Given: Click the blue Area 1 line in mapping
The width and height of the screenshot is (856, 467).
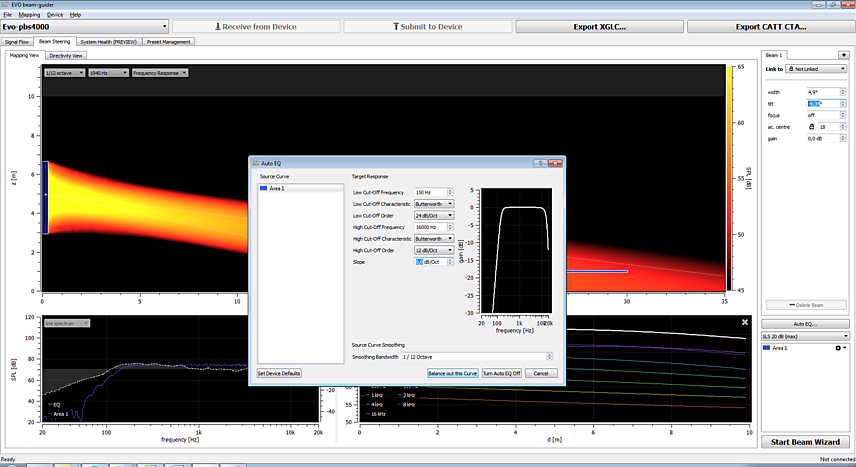Looking at the screenshot, I should (x=597, y=271).
